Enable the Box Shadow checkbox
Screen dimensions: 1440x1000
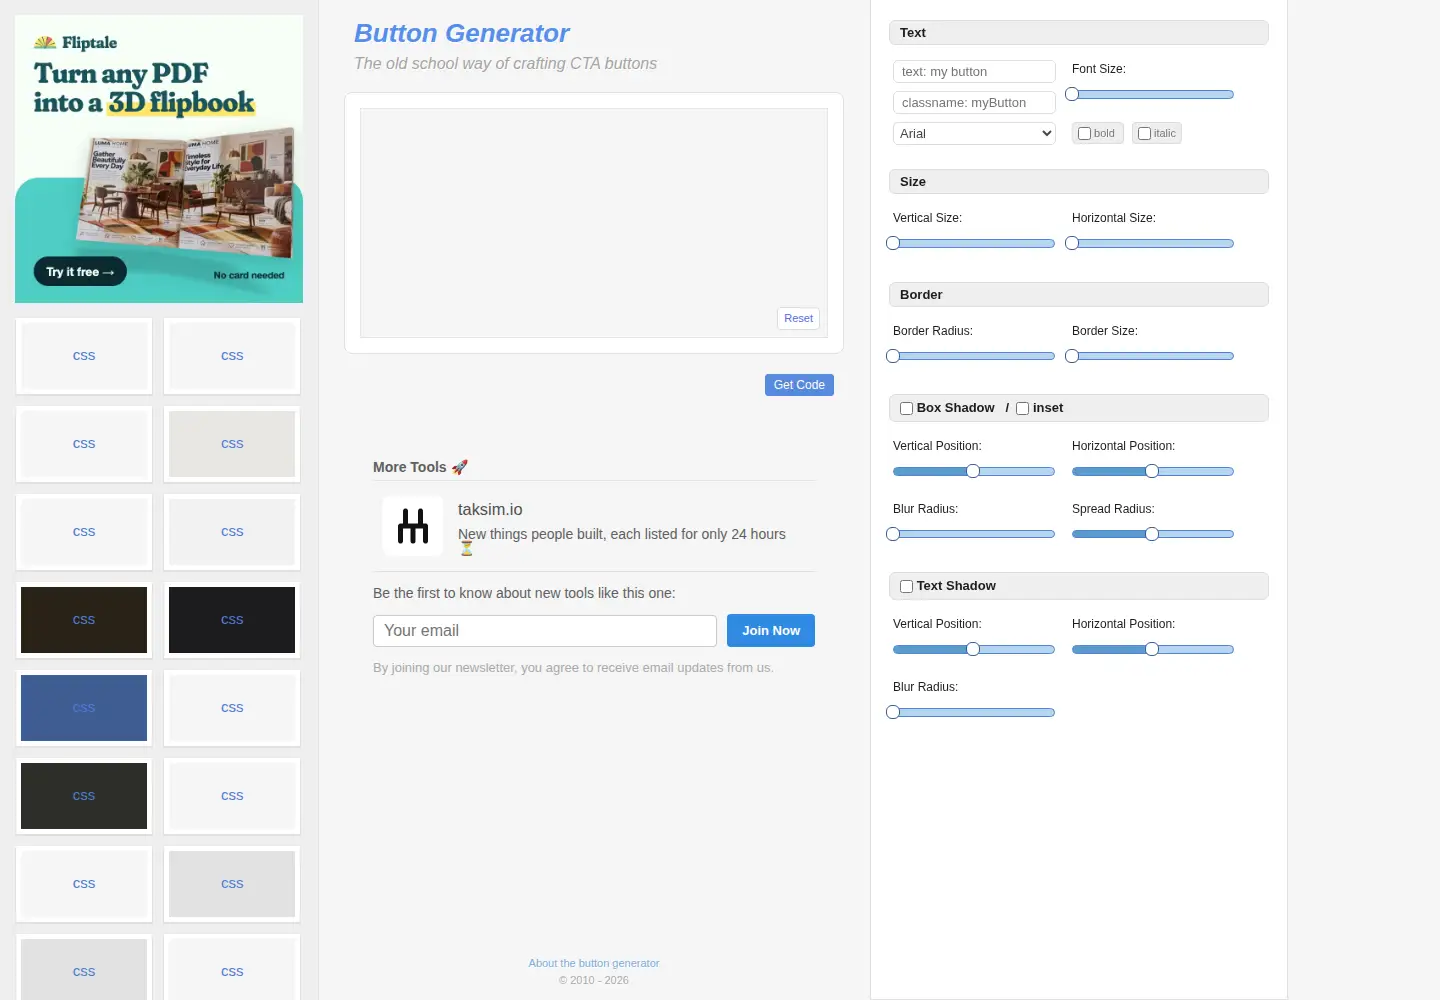click(906, 408)
